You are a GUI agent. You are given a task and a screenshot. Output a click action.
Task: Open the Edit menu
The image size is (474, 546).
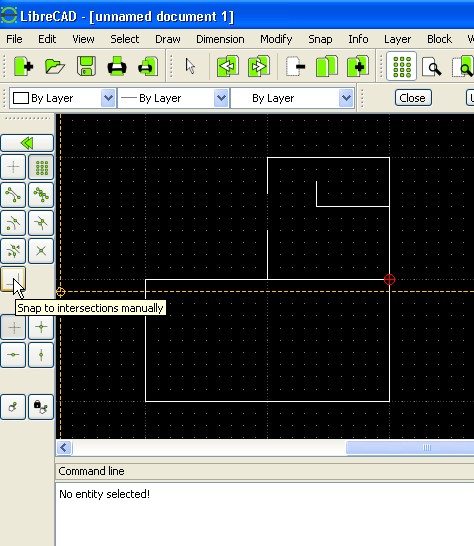pos(47,39)
